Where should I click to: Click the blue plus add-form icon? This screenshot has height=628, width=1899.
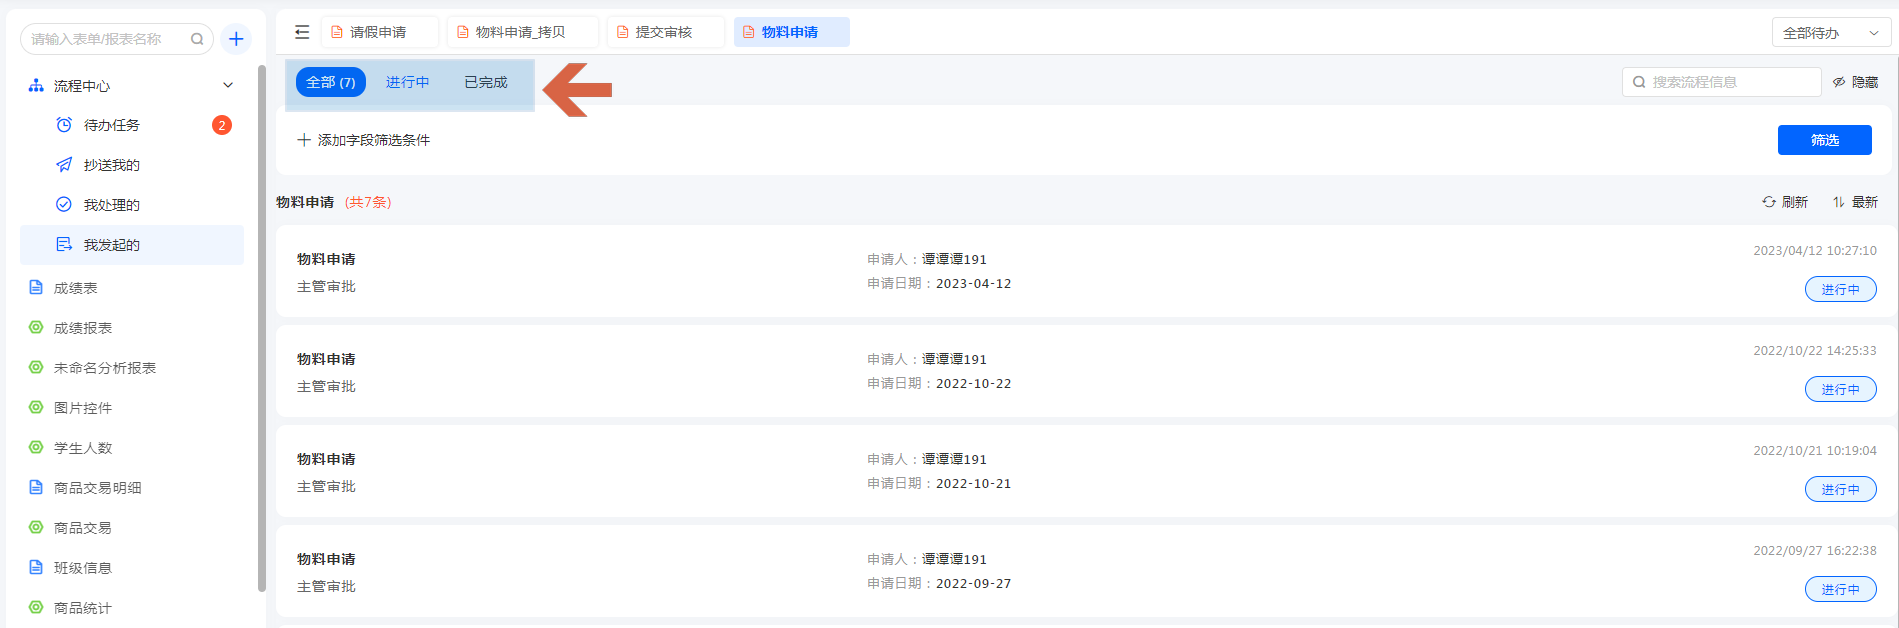tap(236, 39)
